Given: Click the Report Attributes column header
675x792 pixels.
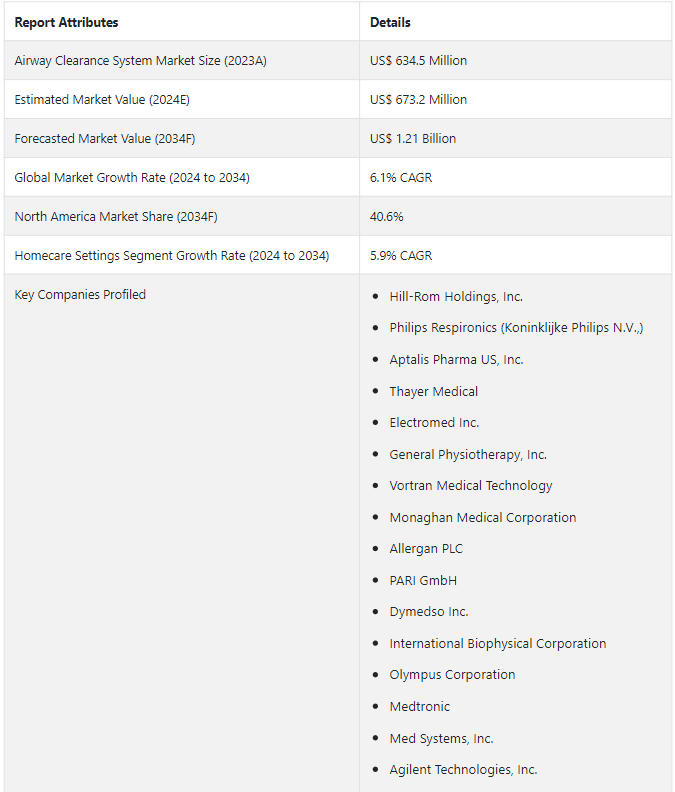Looking at the screenshot, I should pos(66,22).
